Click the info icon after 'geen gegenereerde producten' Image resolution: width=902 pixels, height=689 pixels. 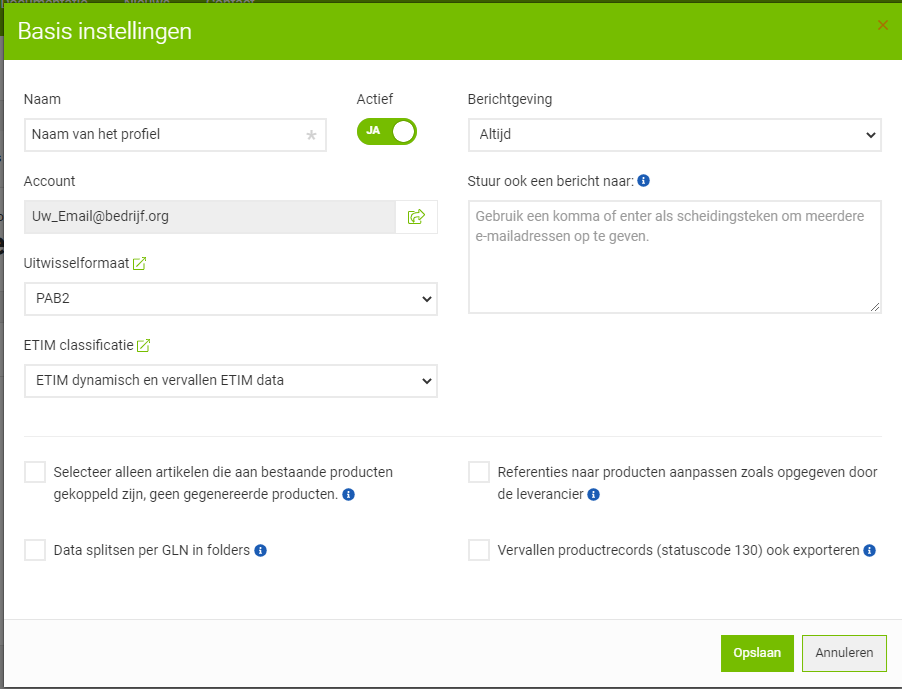pos(349,493)
